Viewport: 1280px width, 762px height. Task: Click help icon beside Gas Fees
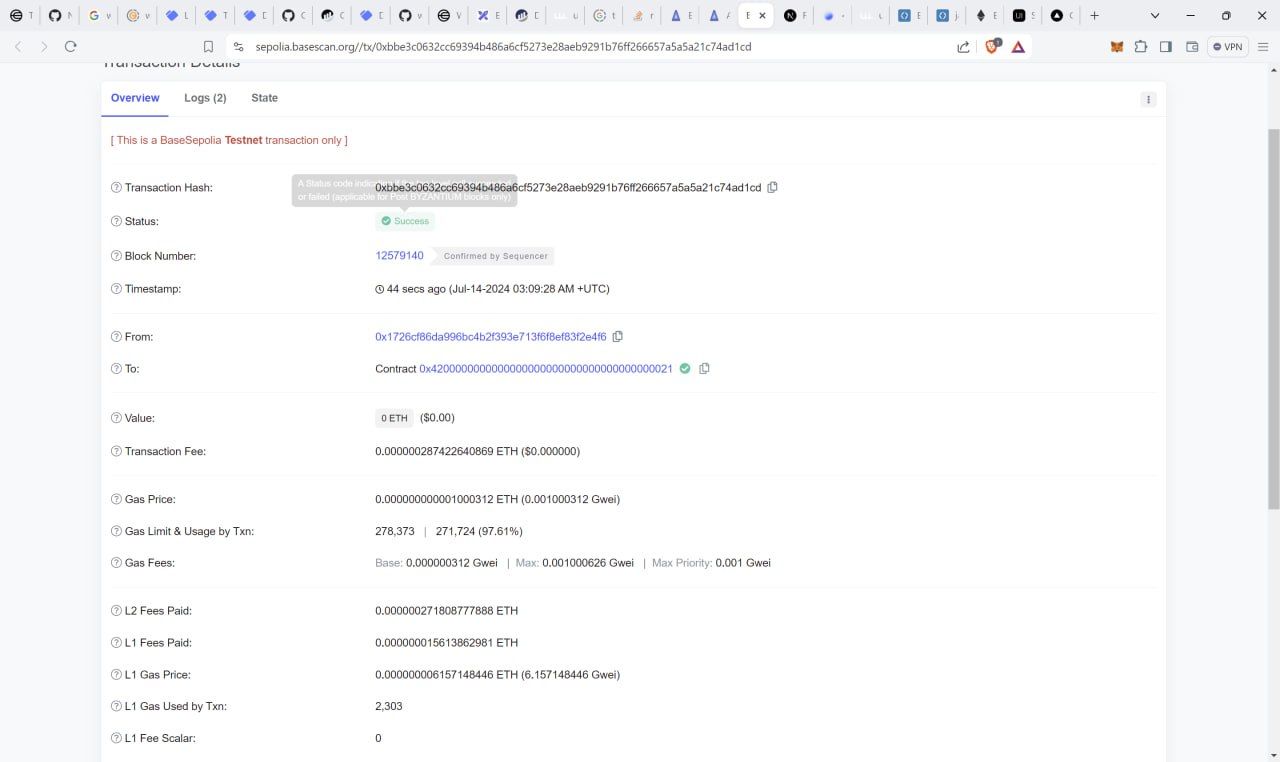coord(116,563)
